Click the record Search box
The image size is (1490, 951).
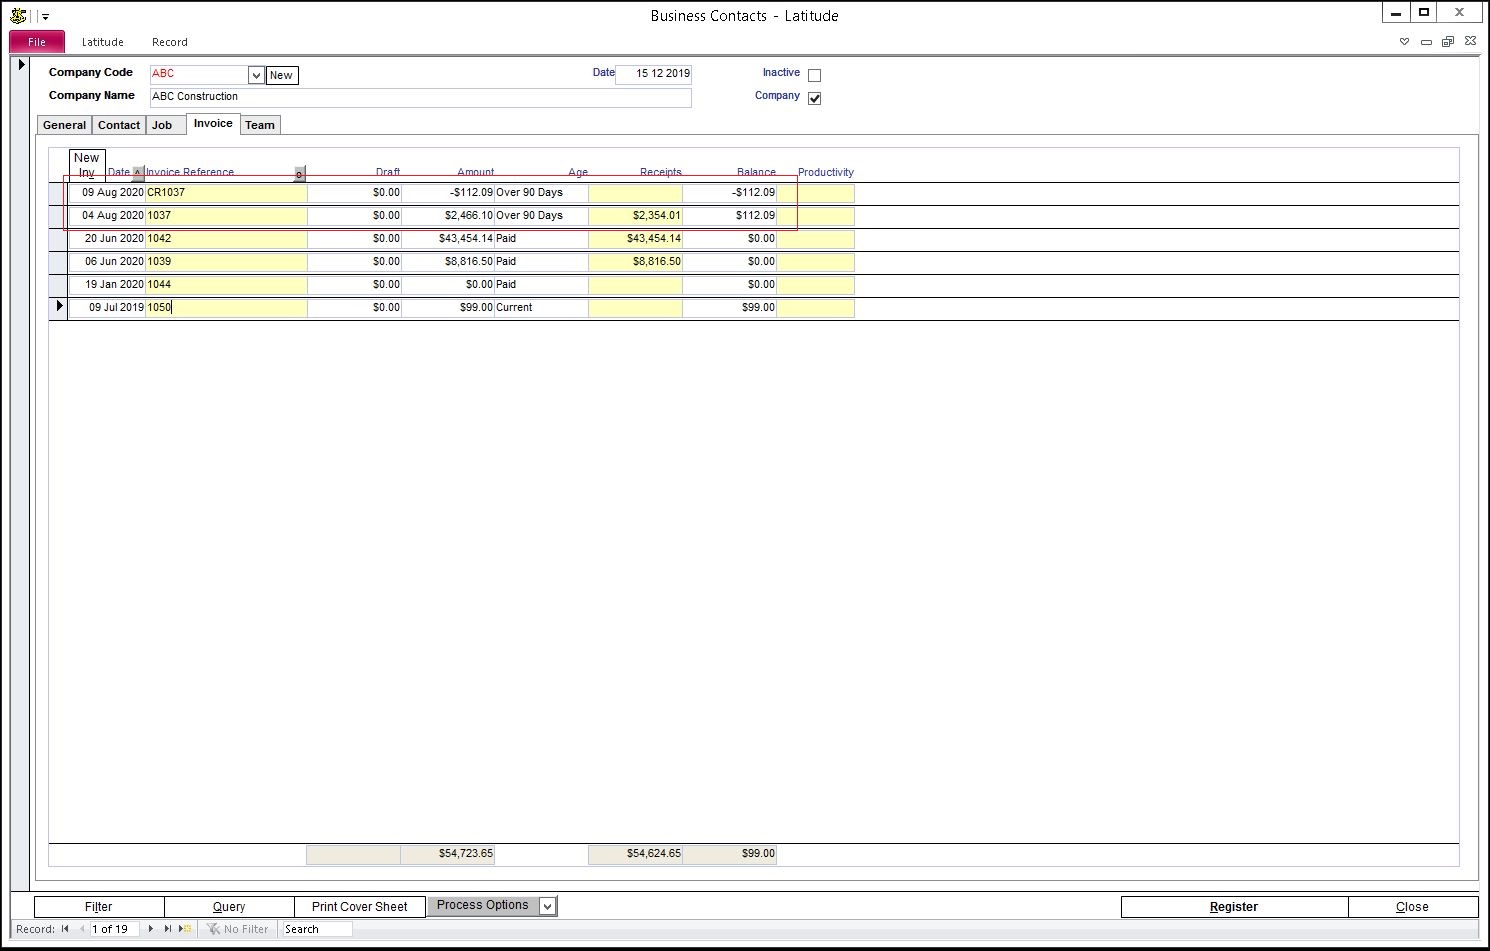click(x=316, y=929)
